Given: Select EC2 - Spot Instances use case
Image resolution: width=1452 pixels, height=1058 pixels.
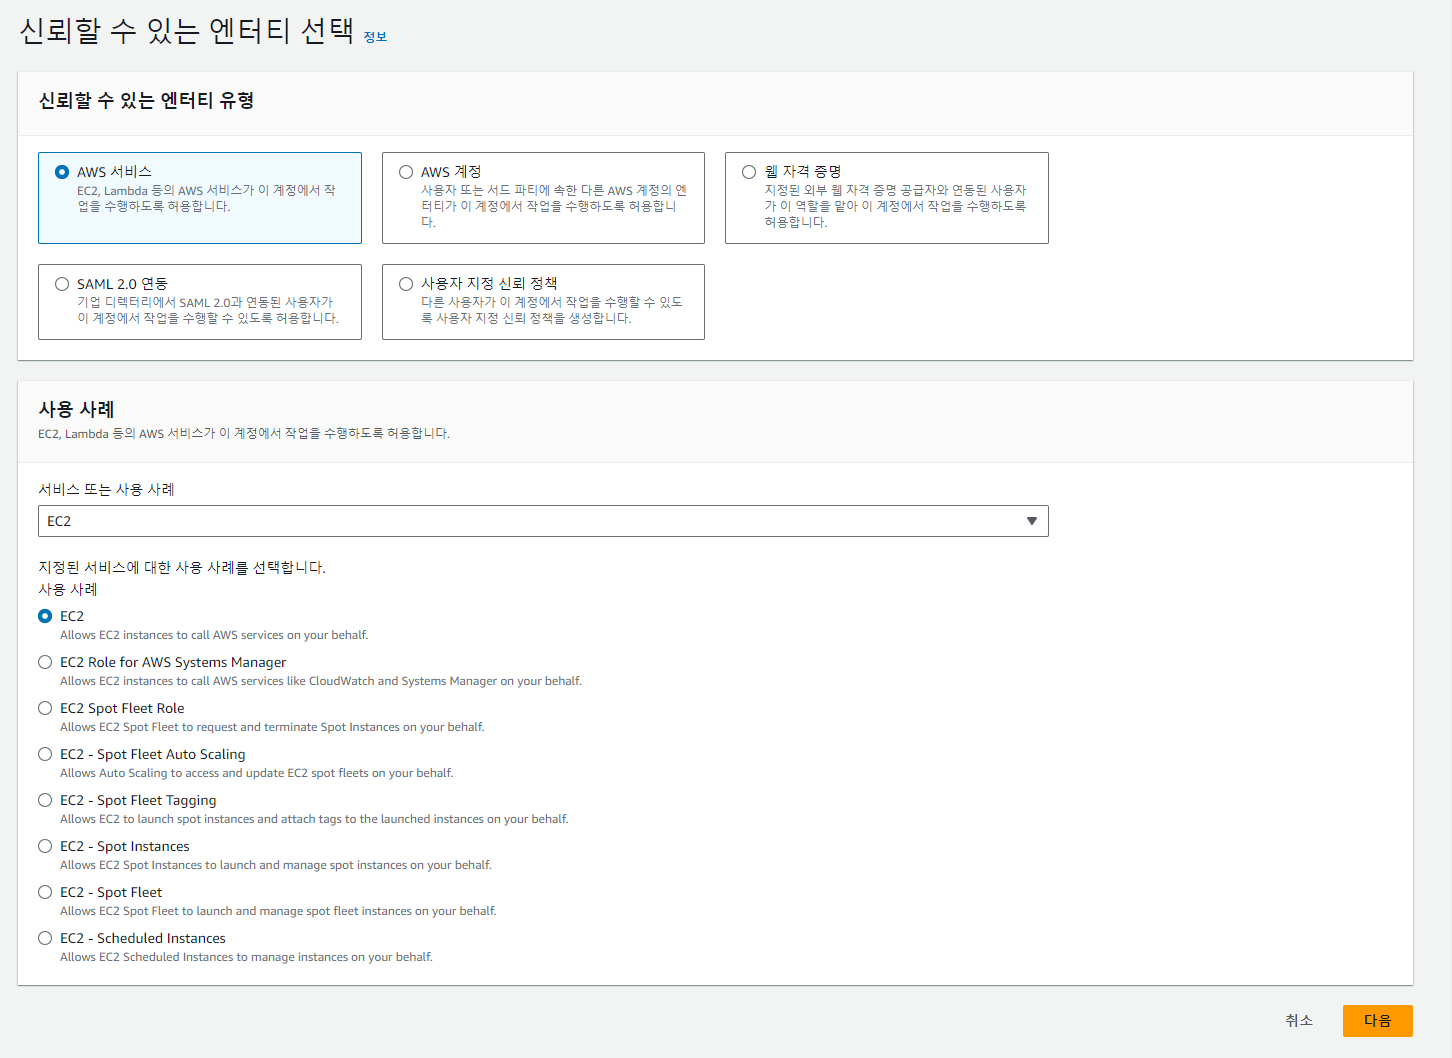Looking at the screenshot, I should click(x=45, y=846).
